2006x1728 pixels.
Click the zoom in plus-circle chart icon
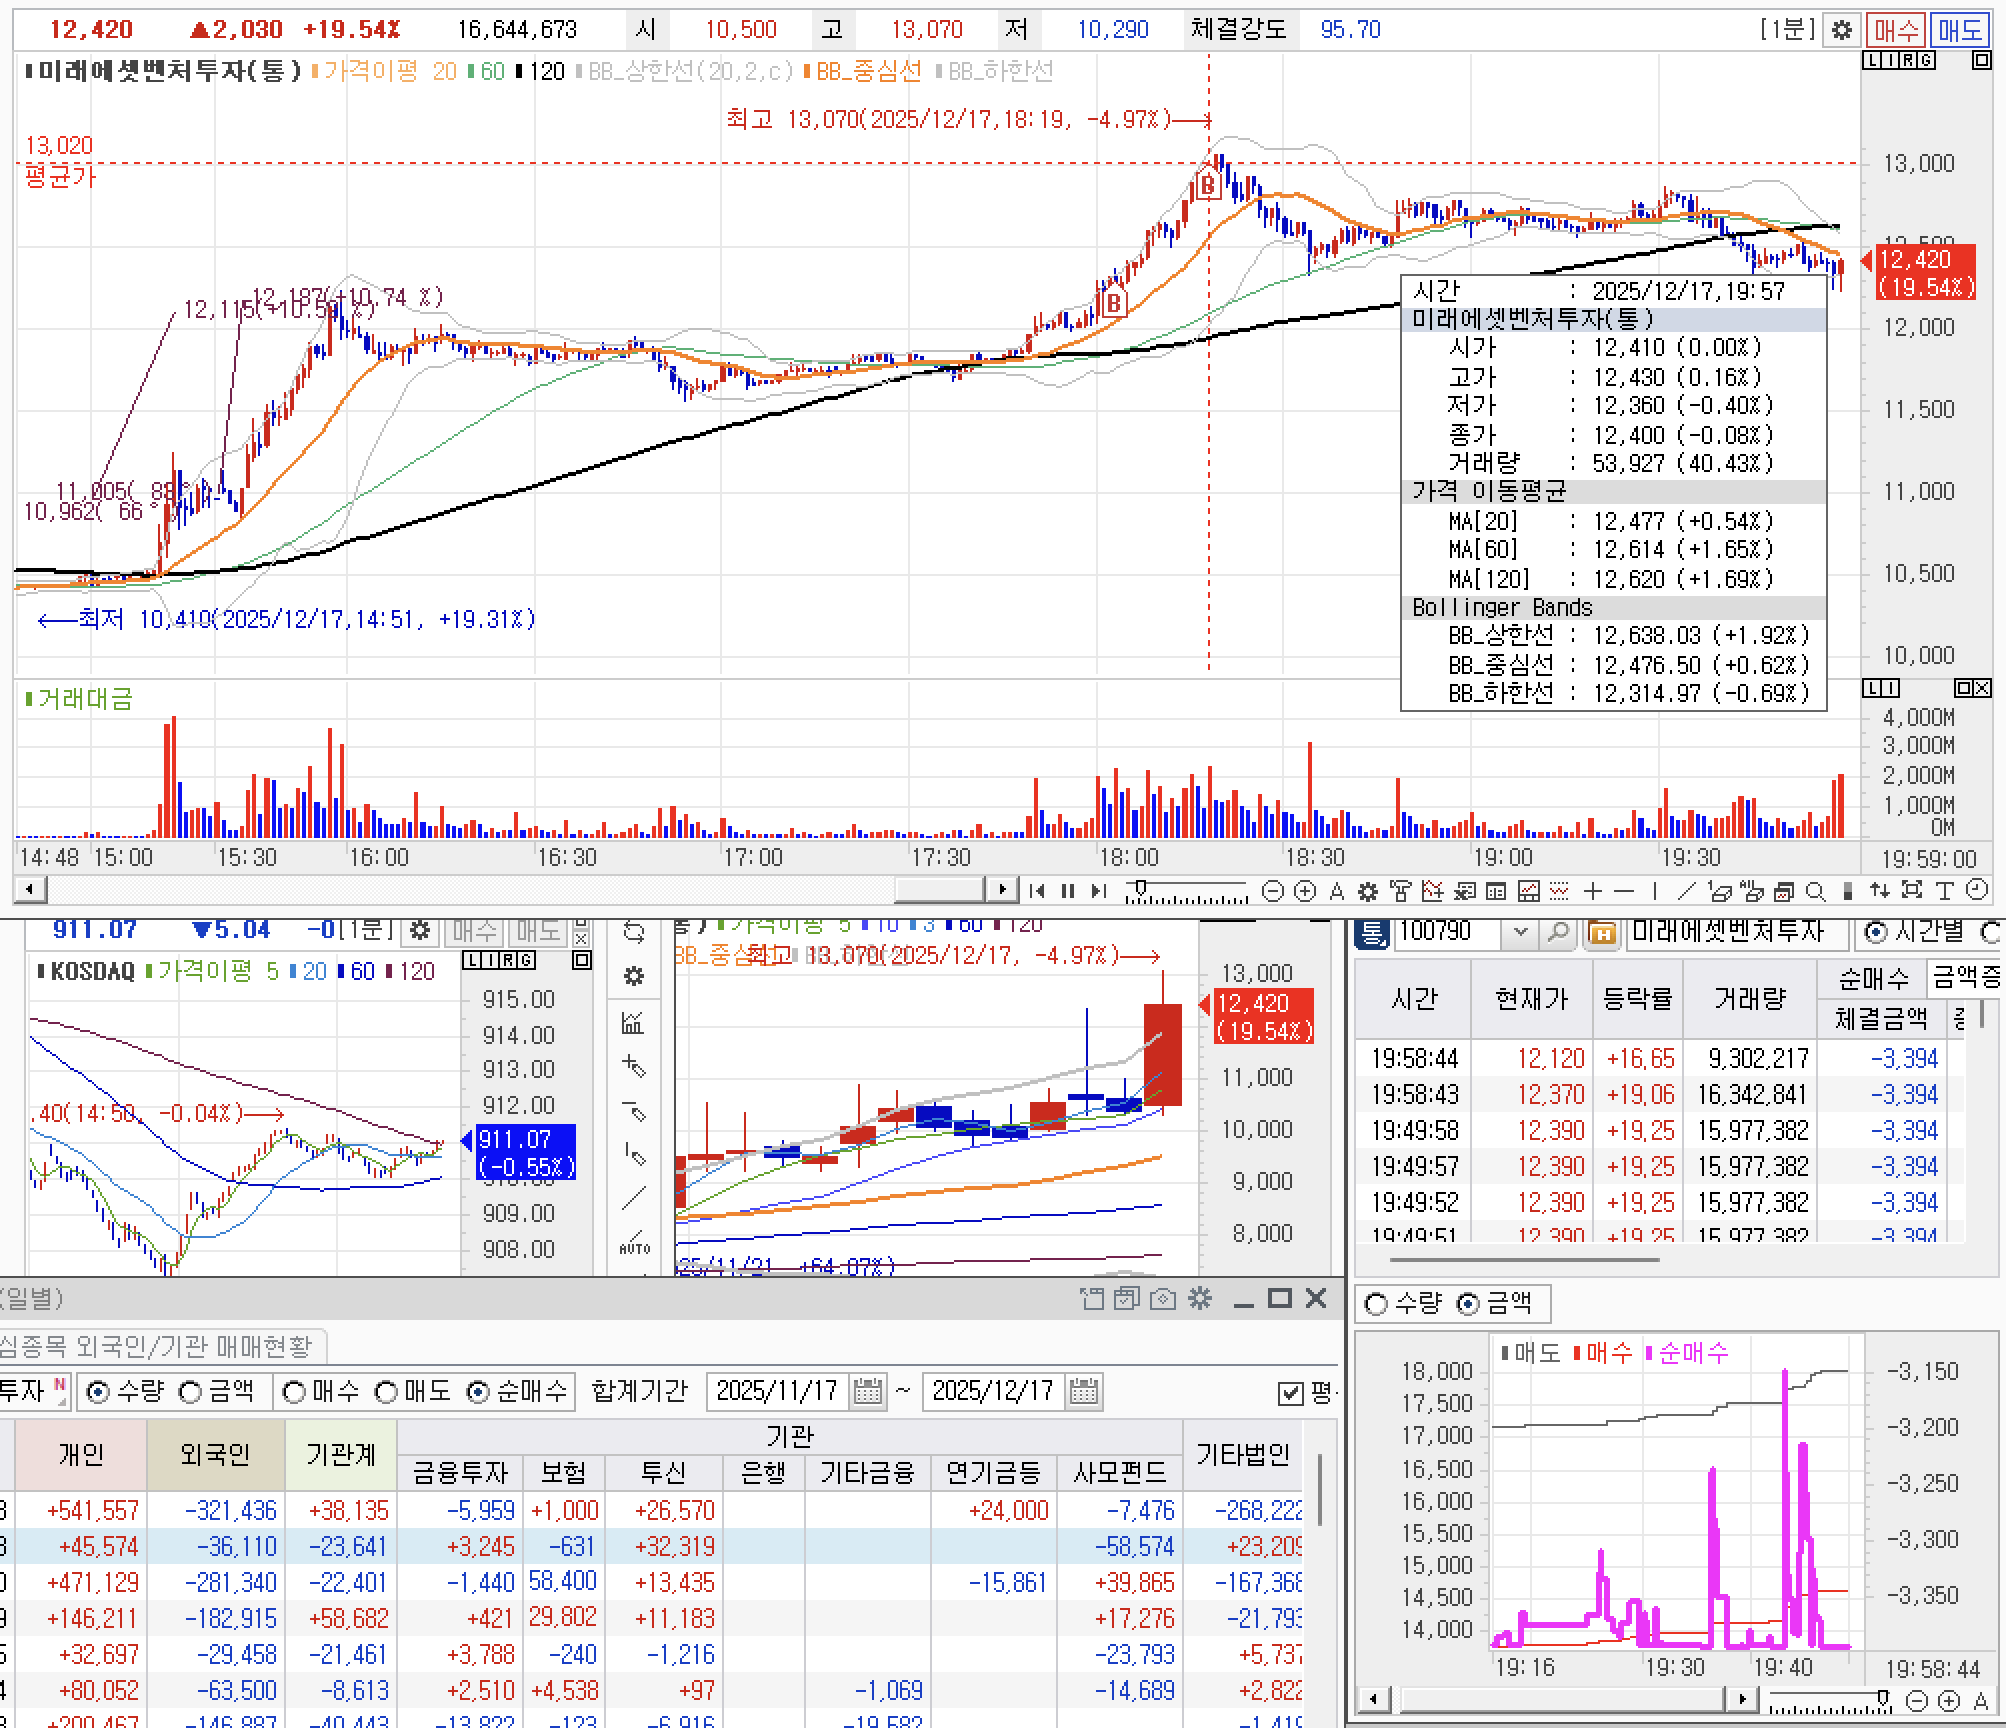coord(1304,890)
